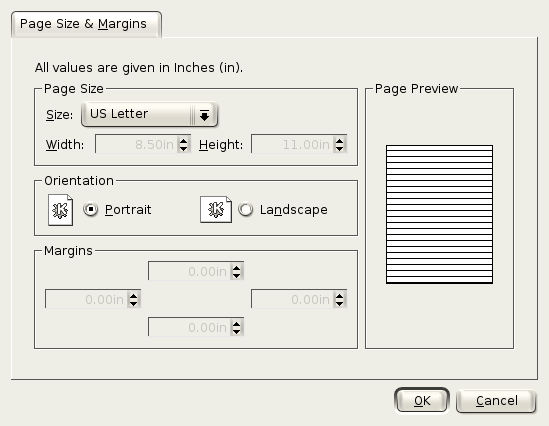Decrease page Width with down arrow
549x426 pixels.
tap(183, 148)
